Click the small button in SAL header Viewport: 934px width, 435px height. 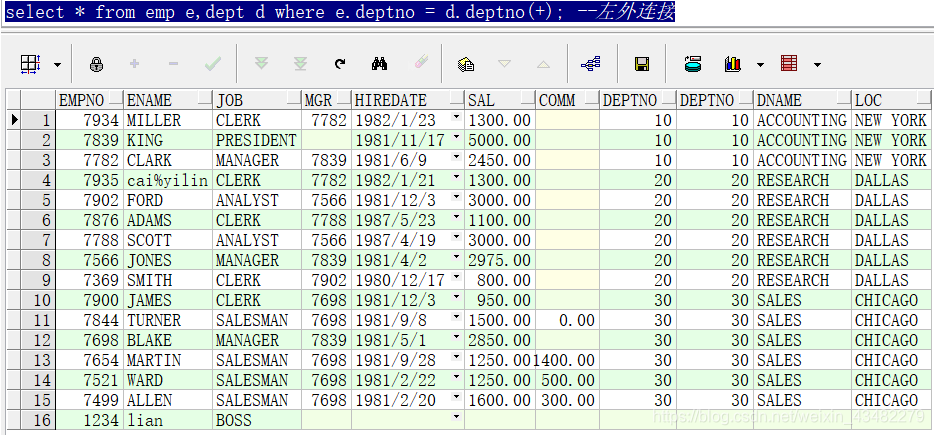528,99
